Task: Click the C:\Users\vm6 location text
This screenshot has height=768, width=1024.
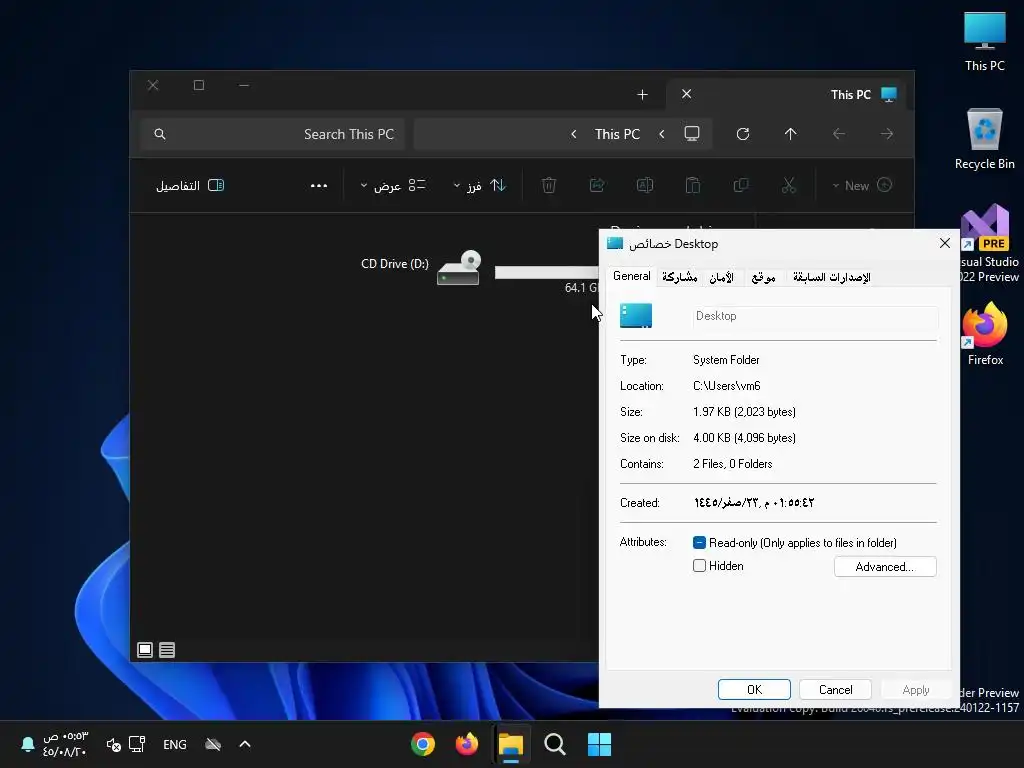Action: [x=727, y=386]
